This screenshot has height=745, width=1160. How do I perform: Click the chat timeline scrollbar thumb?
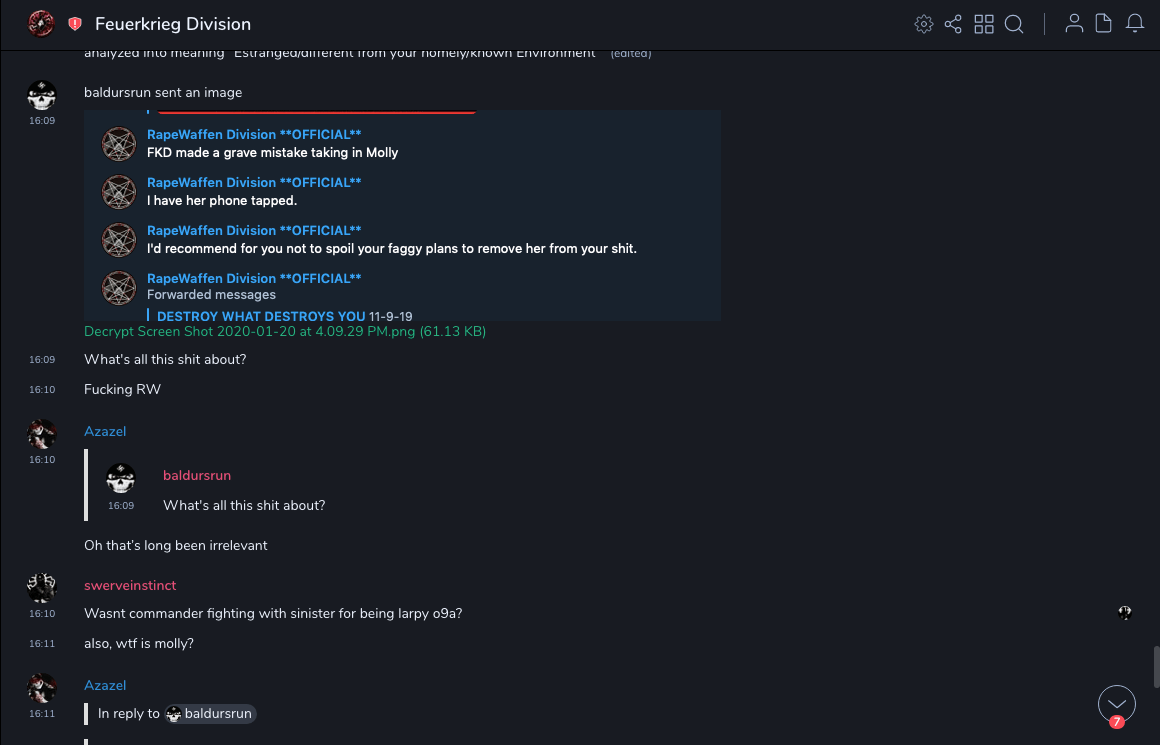coord(1155,665)
